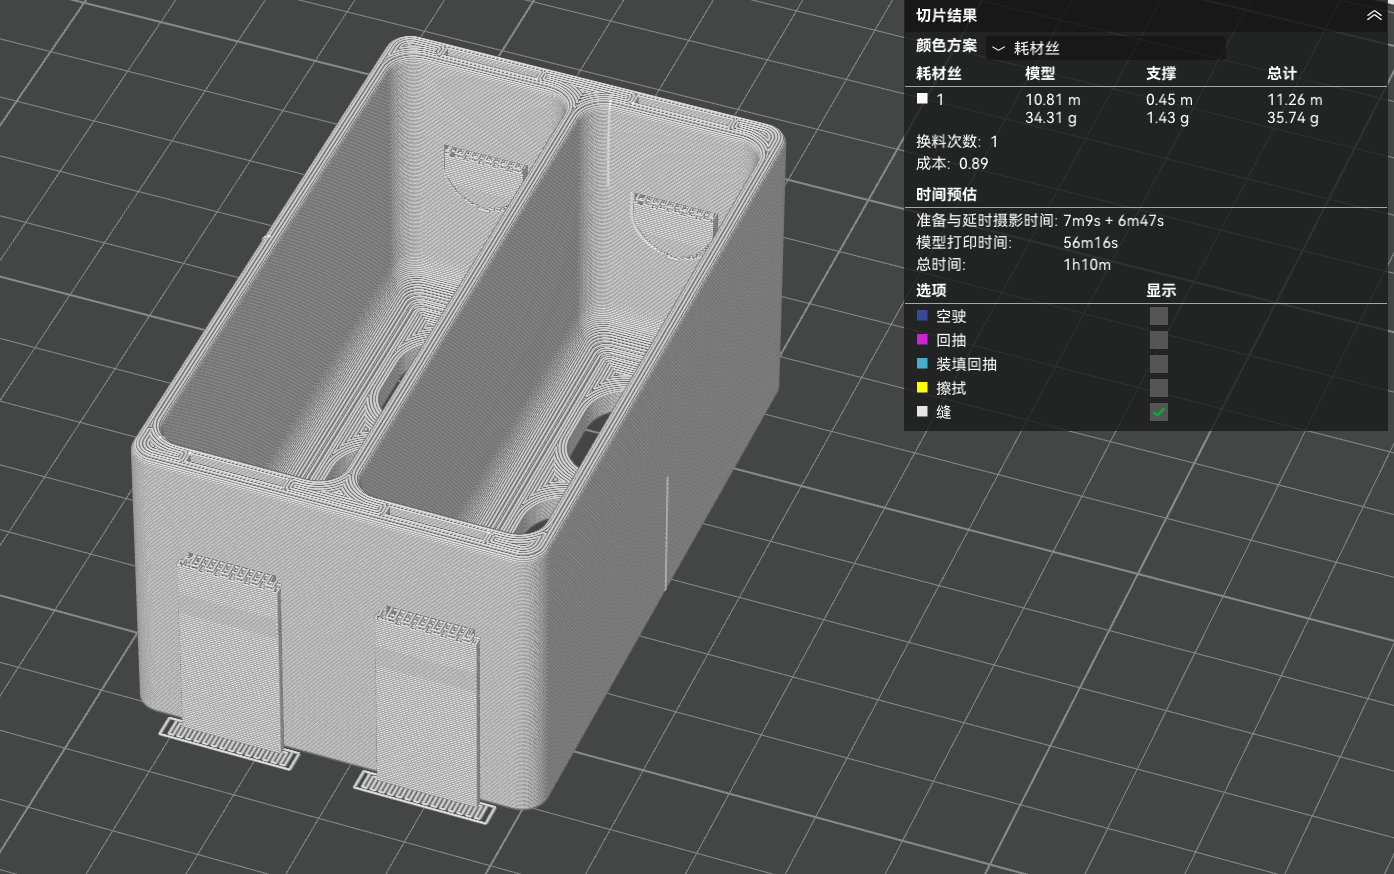Screen dimensions: 1394x874
Task: Click the 7m9s + 6m47s preparation time
Action: pos(1113,221)
